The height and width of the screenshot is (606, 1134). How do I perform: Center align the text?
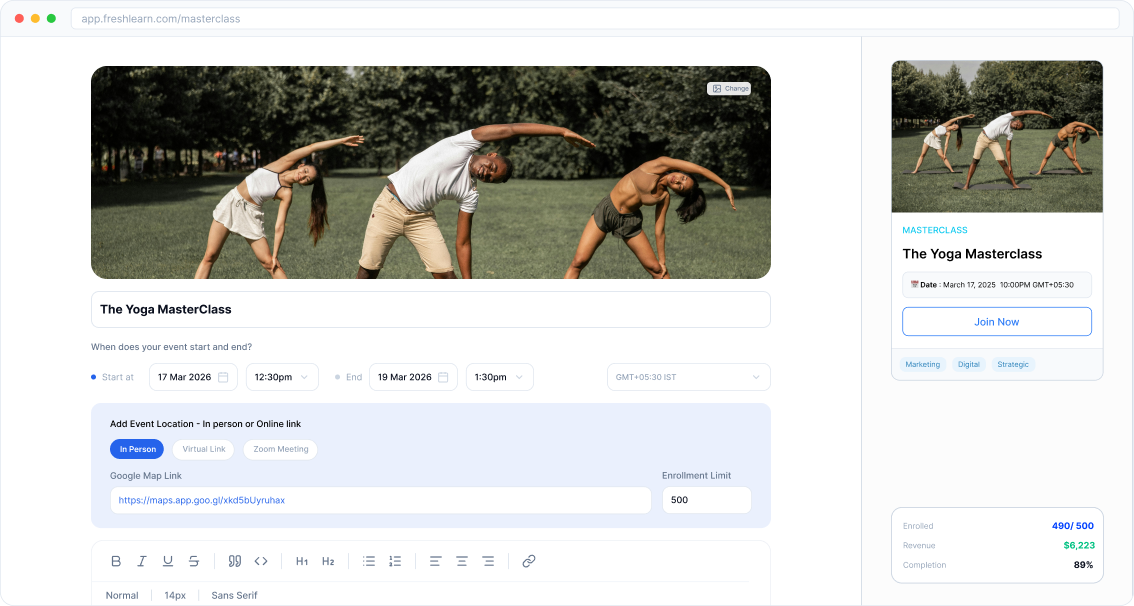(462, 561)
